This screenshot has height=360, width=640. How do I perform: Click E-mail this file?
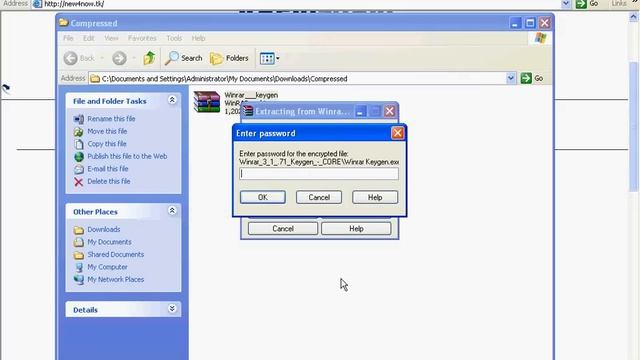(x=108, y=169)
